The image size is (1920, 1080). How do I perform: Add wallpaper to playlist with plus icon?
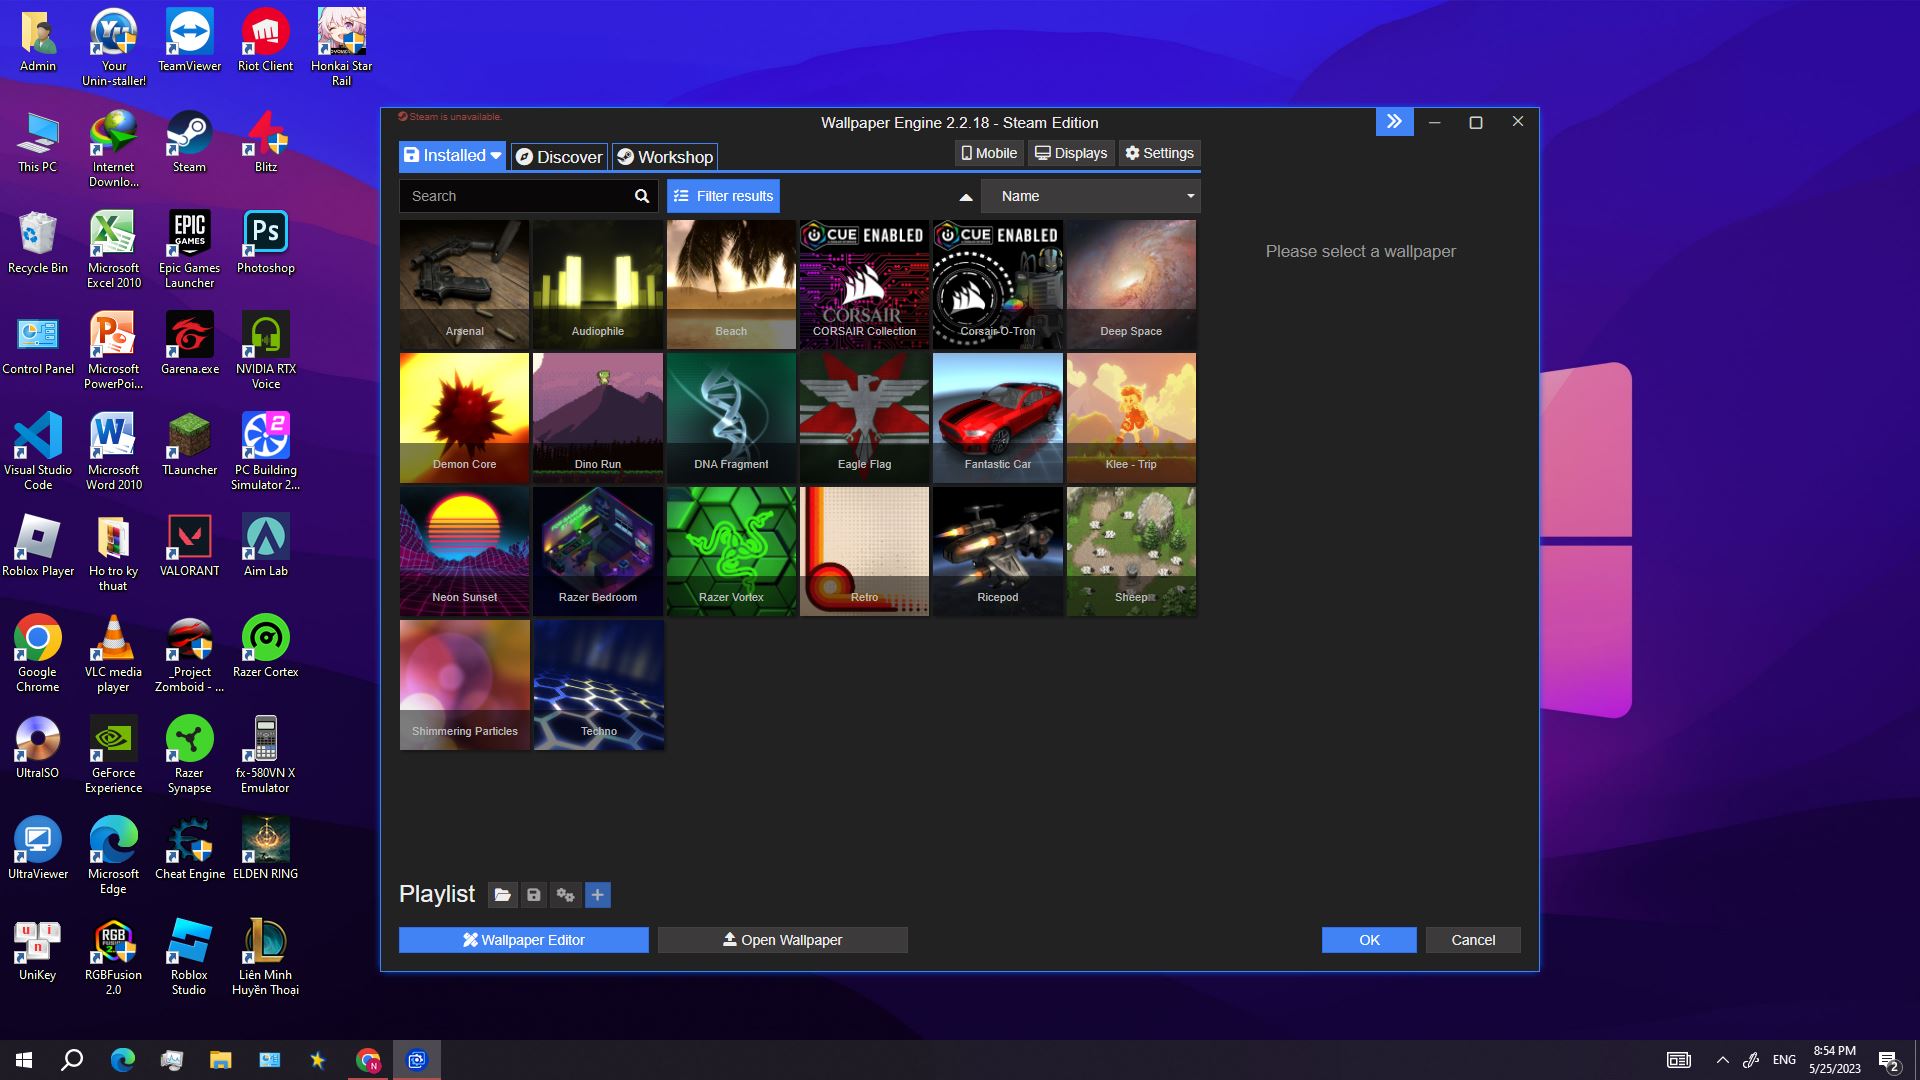pyautogui.click(x=597, y=895)
